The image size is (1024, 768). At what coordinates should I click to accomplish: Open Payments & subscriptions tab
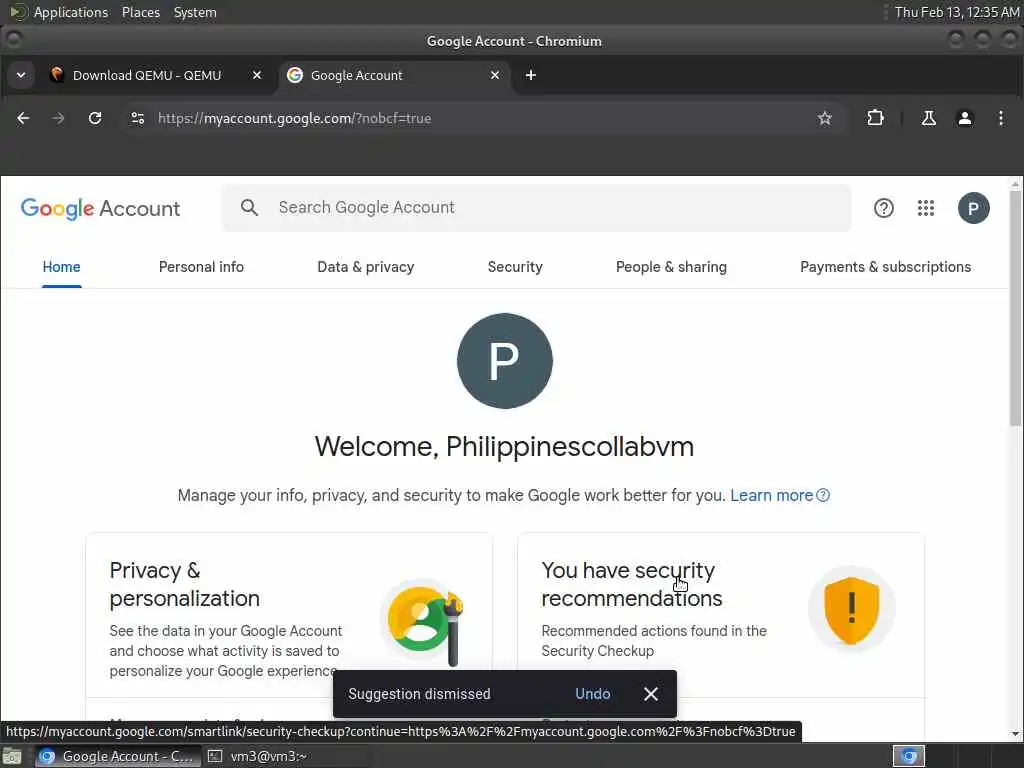(x=886, y=267)
